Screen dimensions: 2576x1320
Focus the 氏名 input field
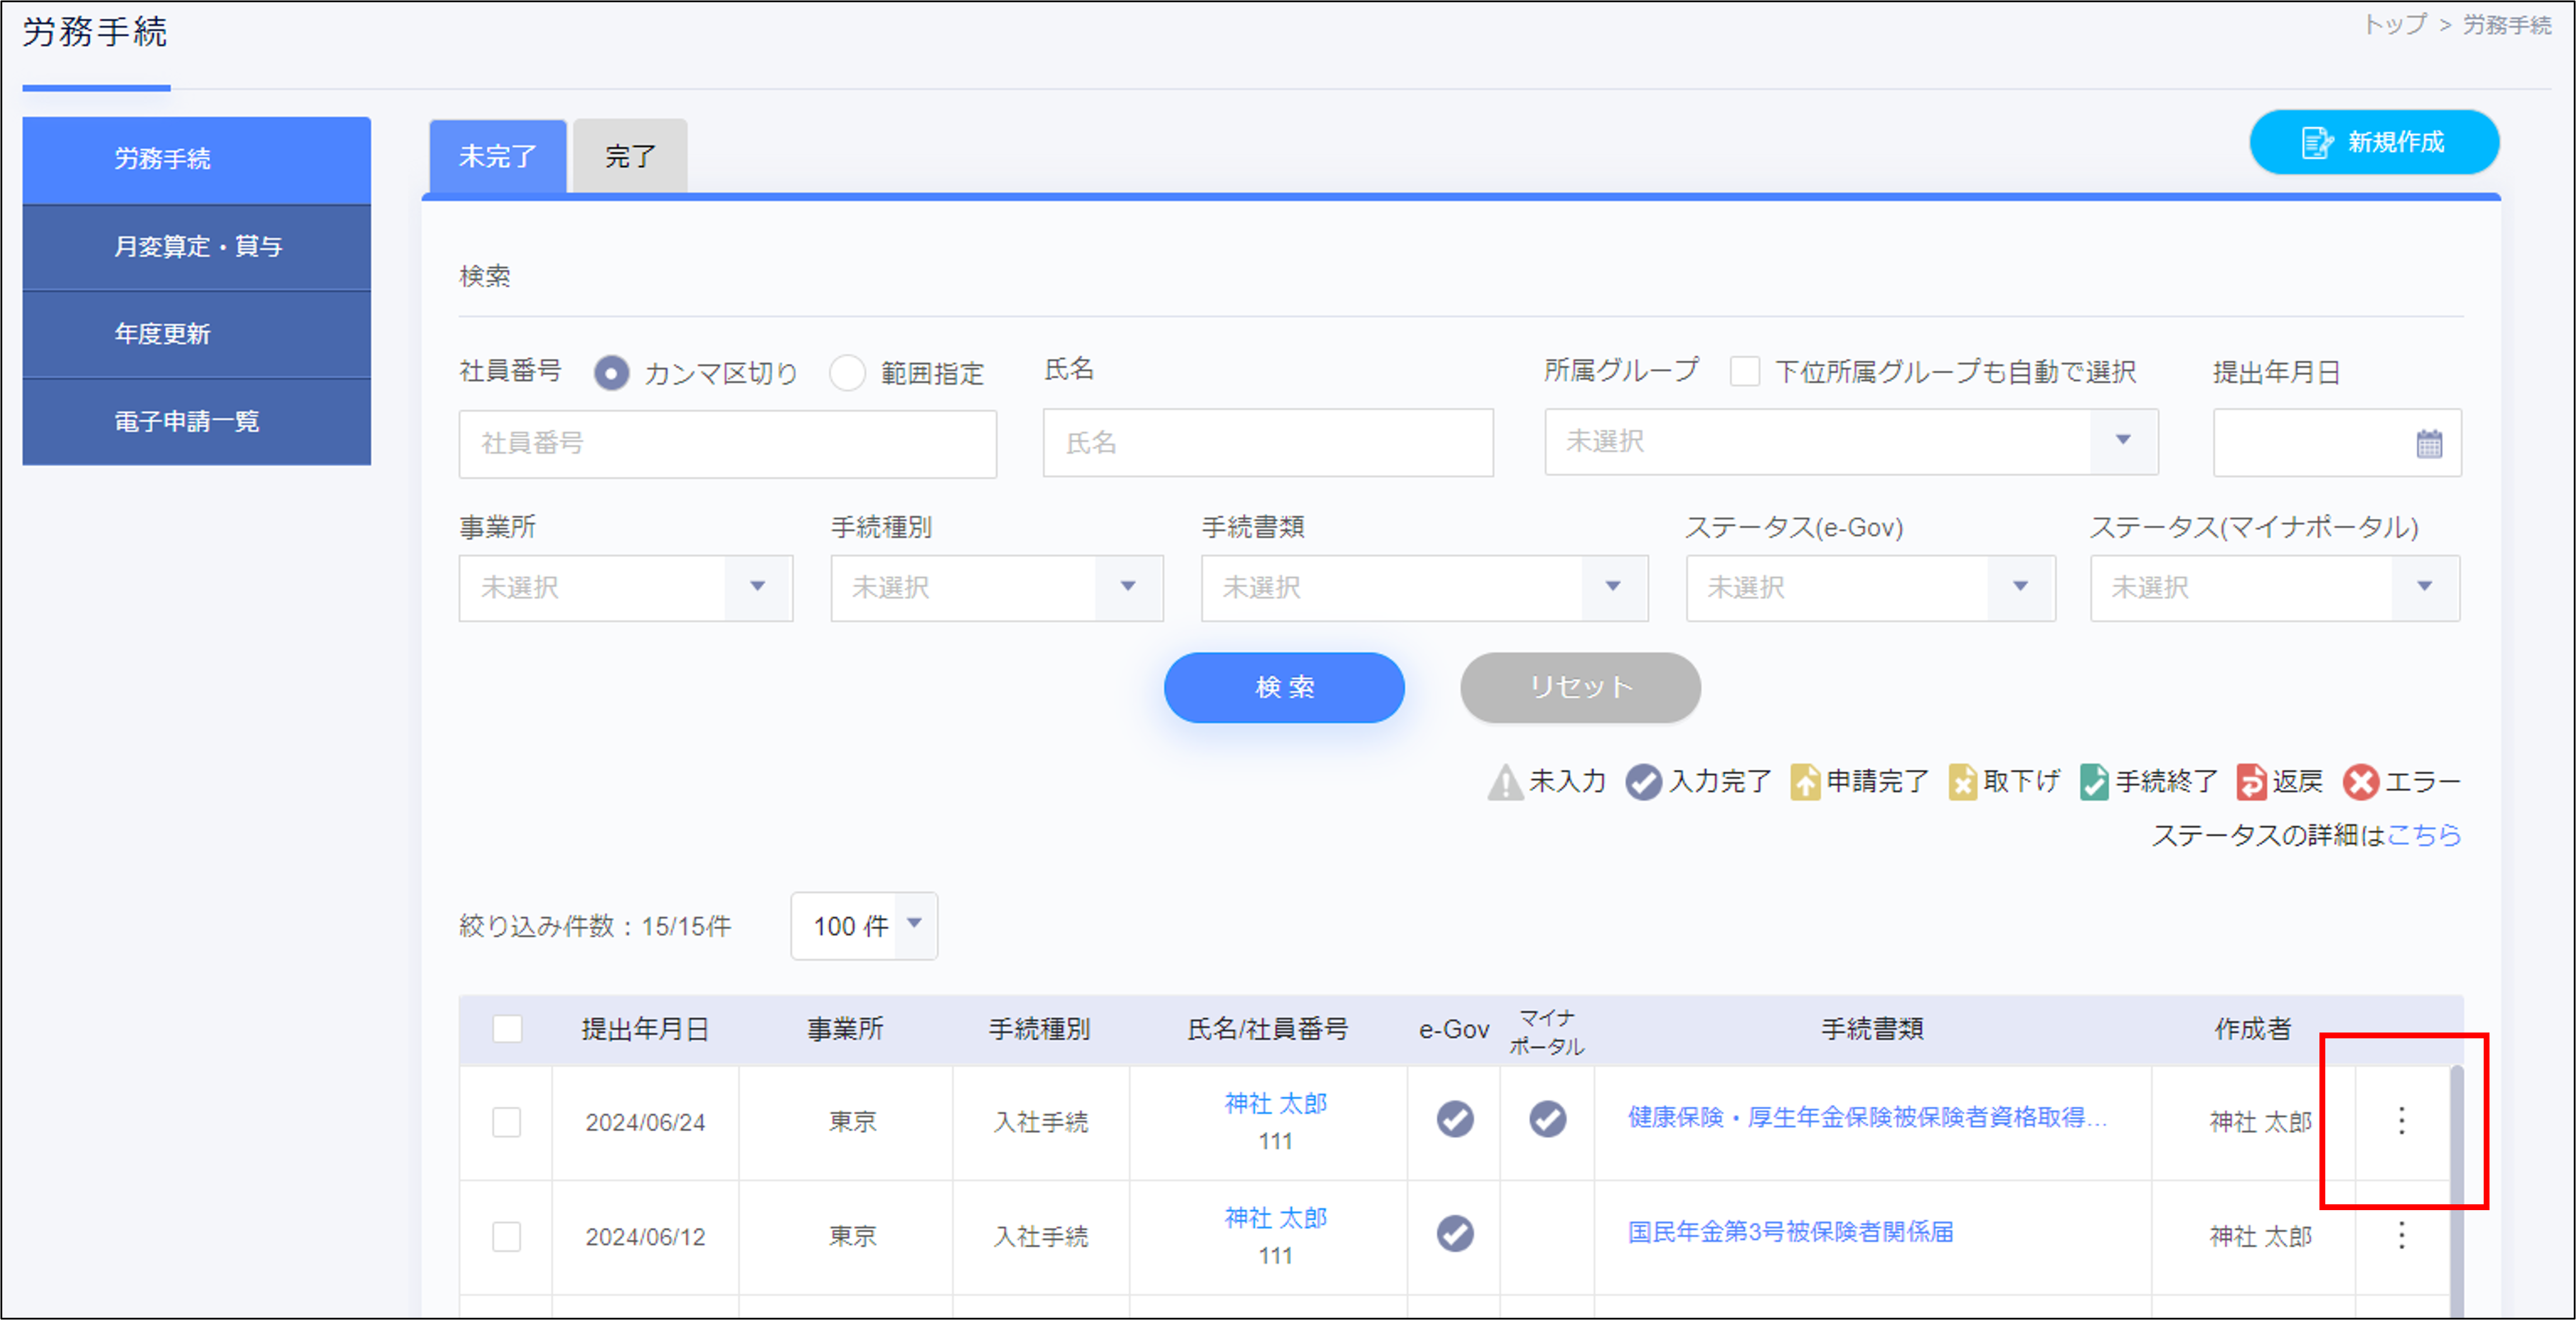pyautogui.click(x=1268, y=443)
